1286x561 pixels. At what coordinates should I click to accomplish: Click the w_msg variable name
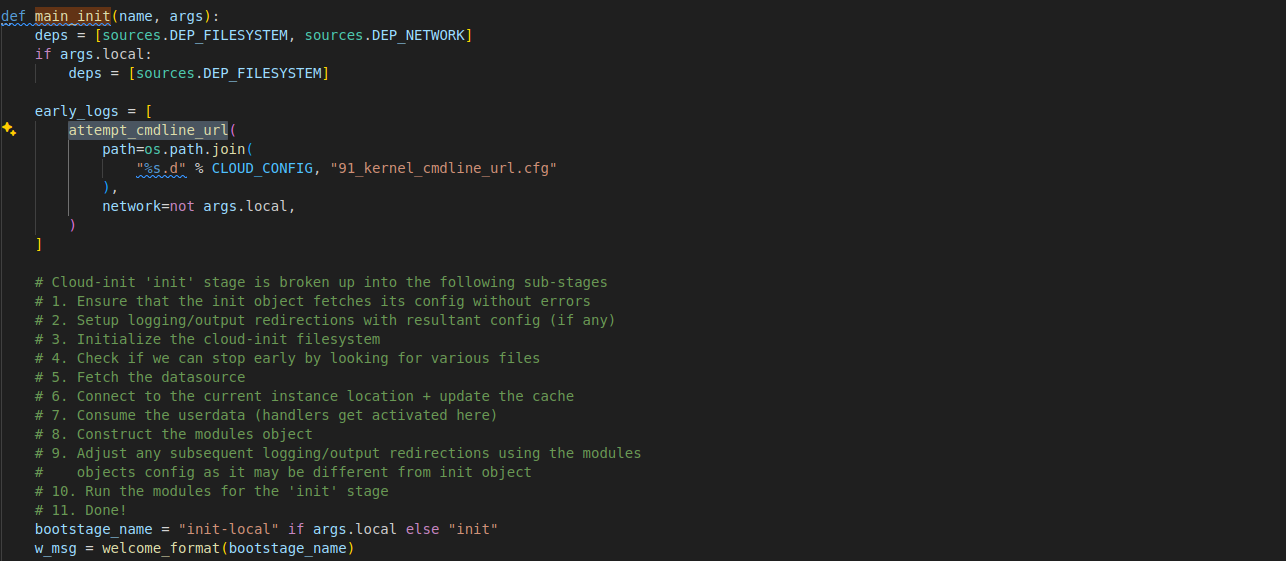[56, 548]
